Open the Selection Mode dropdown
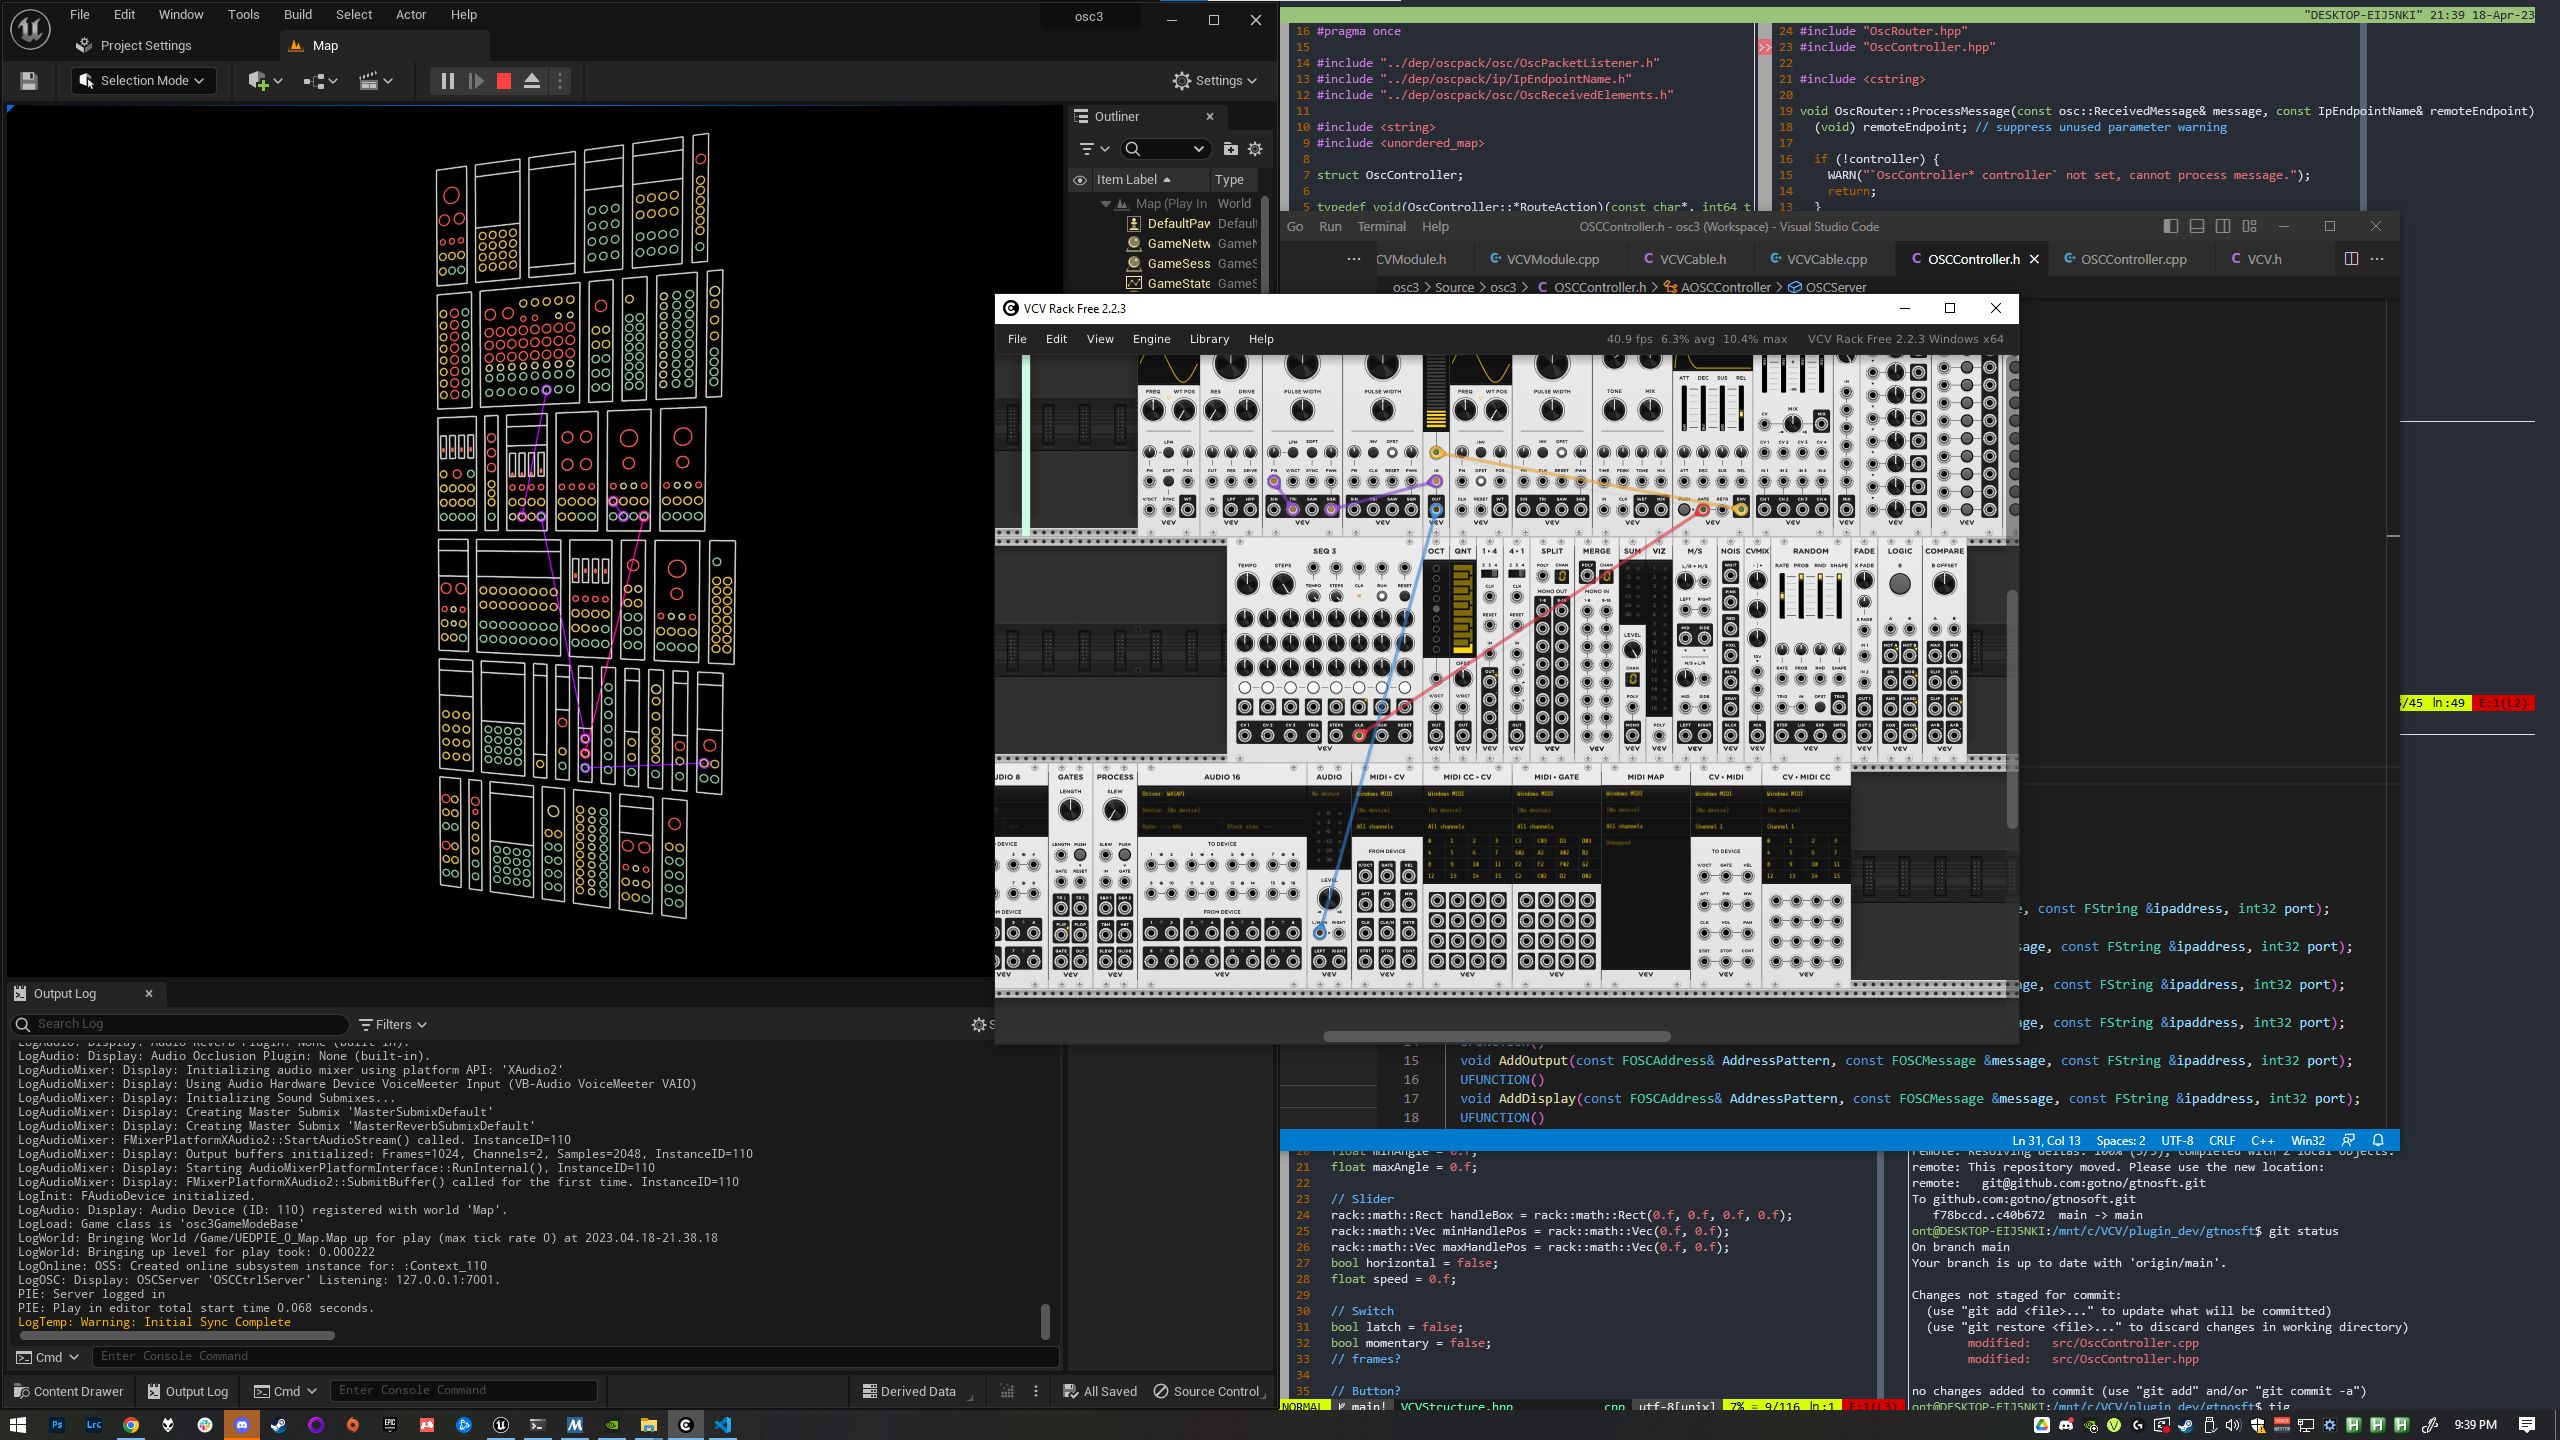 tap(143, 81)
